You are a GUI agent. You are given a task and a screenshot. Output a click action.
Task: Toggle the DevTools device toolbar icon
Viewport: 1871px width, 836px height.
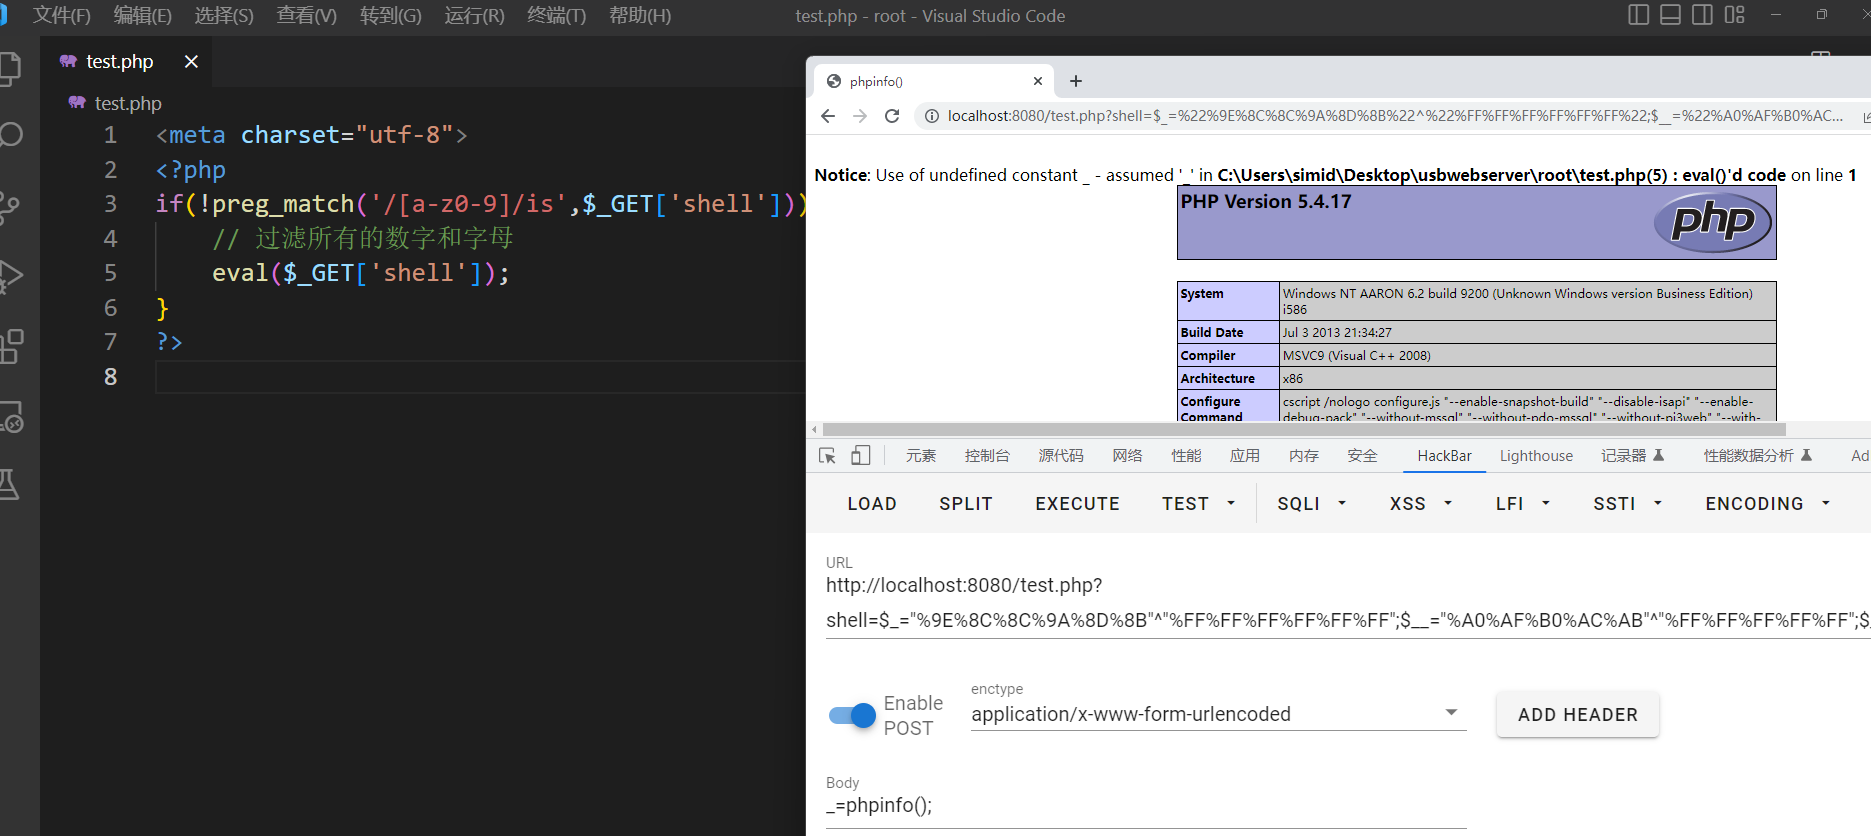[860, 456]
